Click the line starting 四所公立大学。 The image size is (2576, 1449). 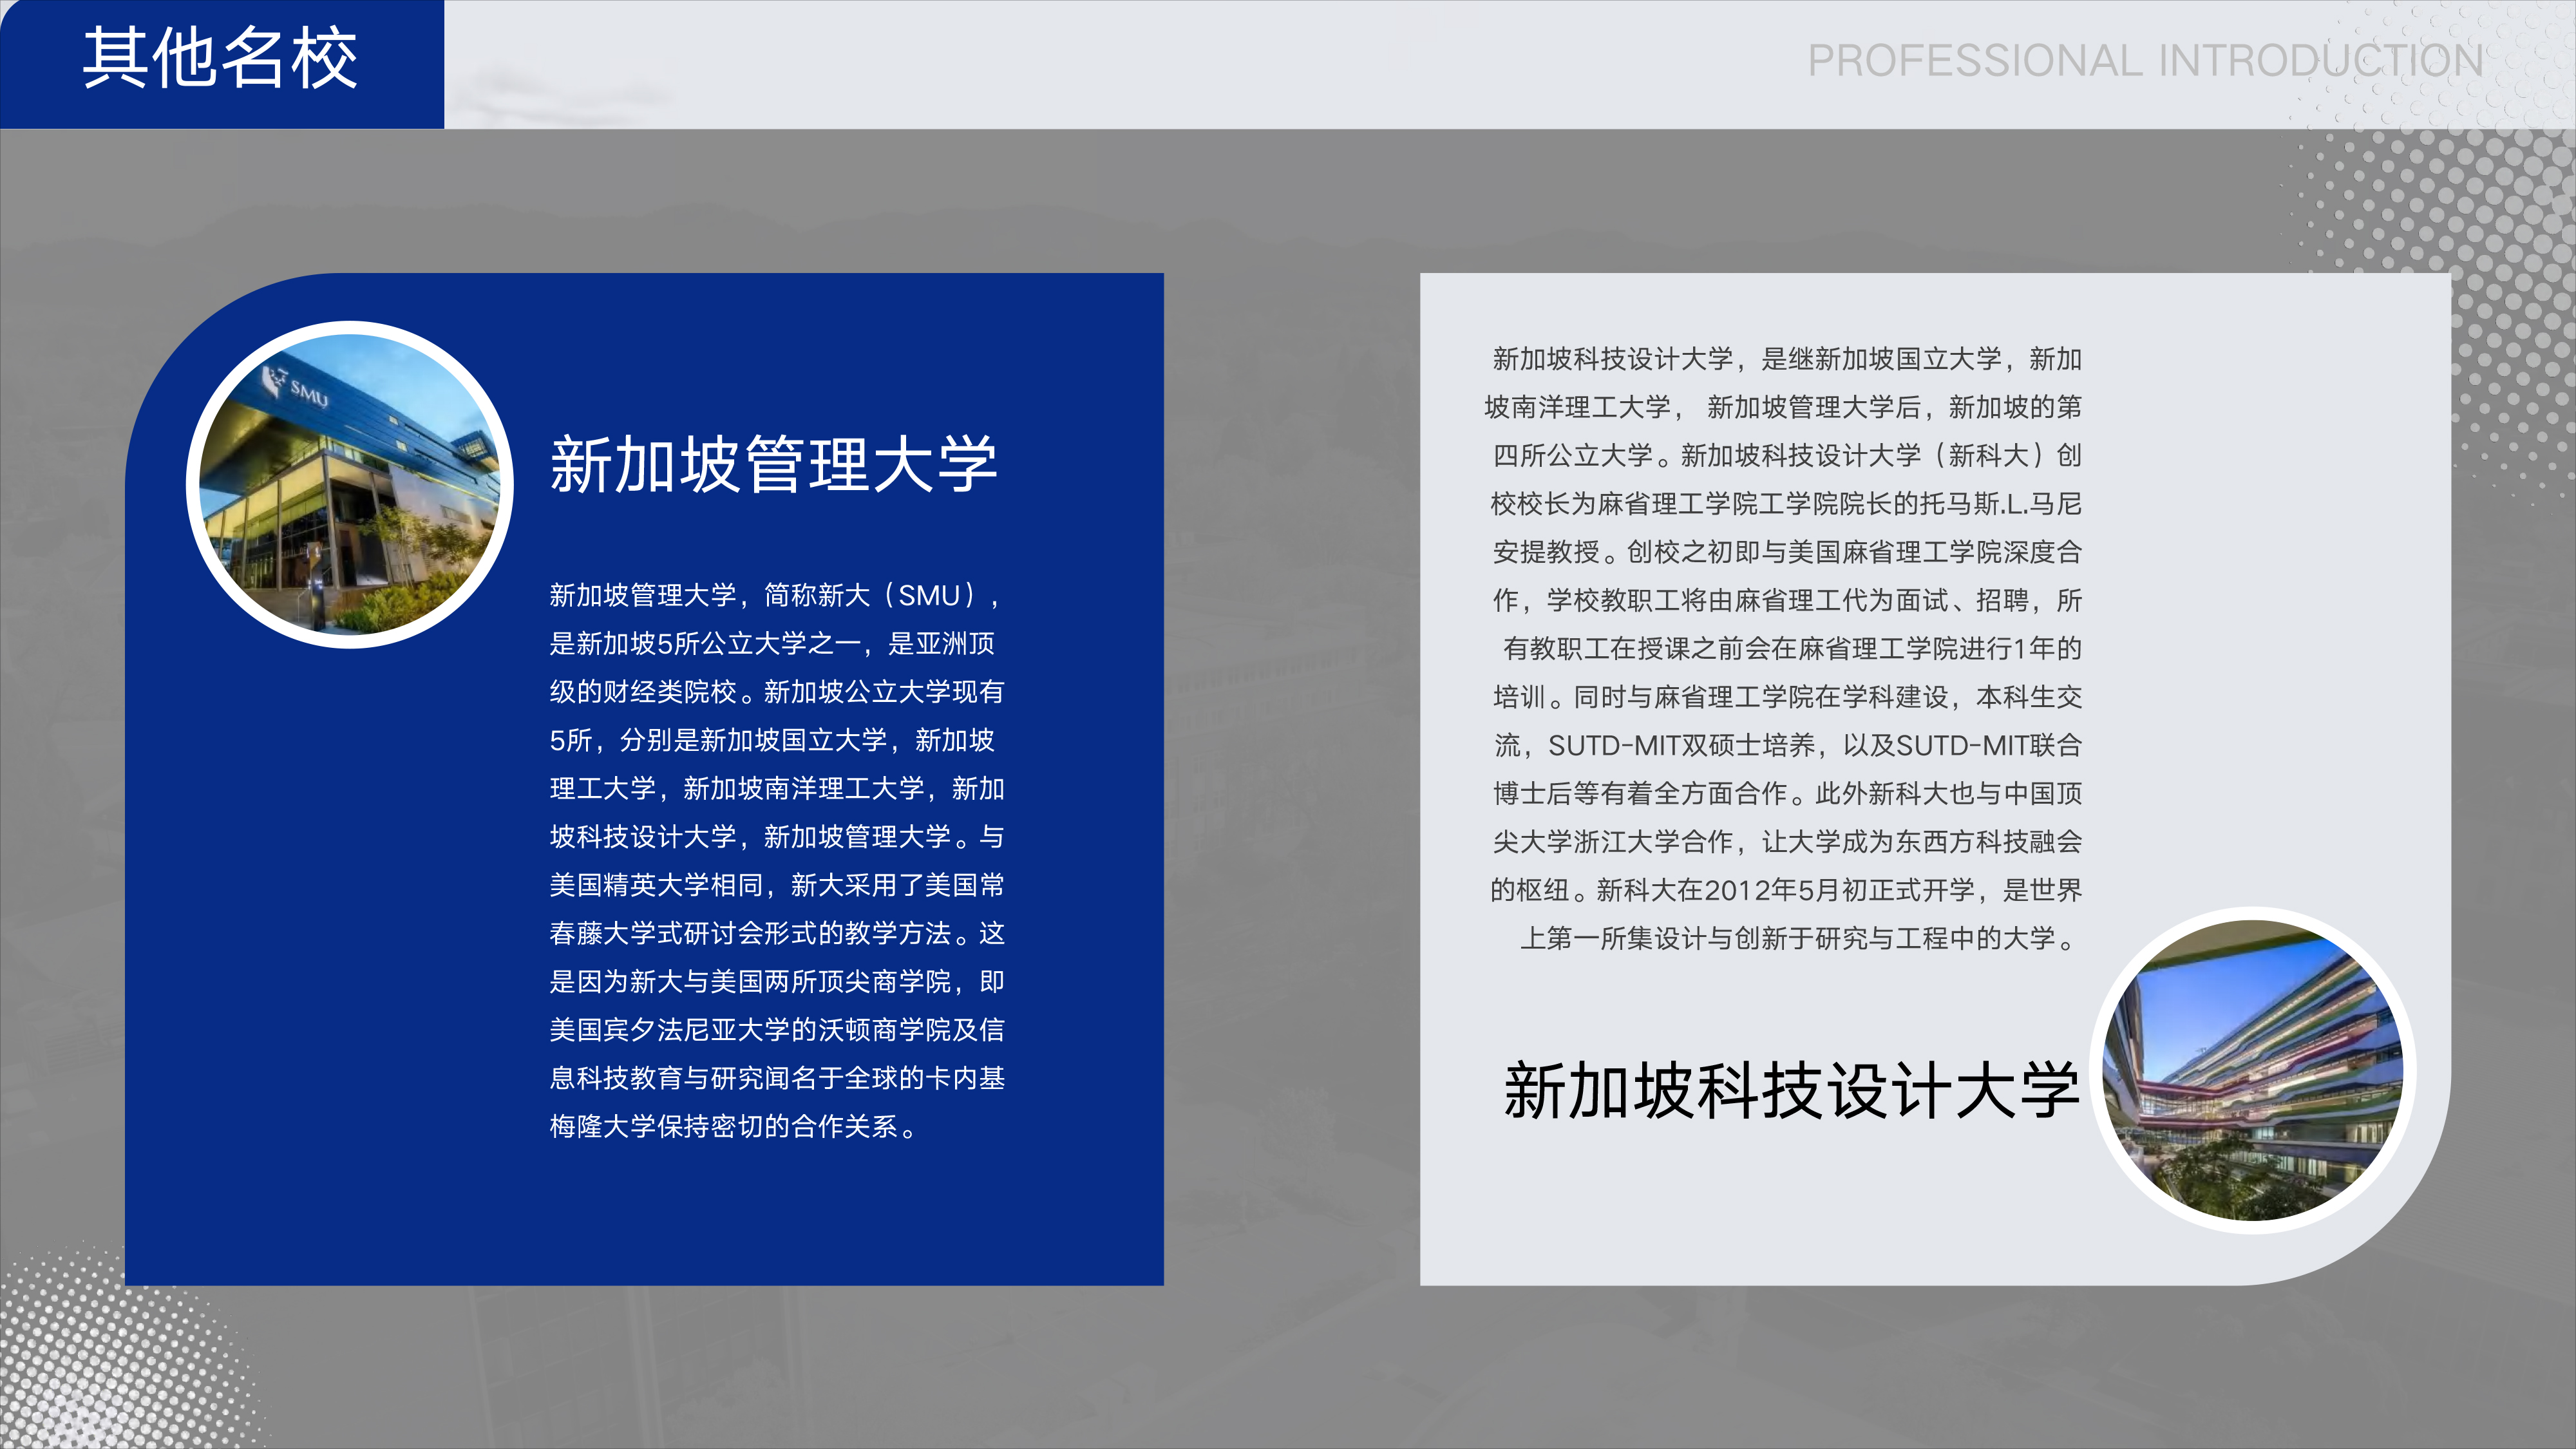1787,455
